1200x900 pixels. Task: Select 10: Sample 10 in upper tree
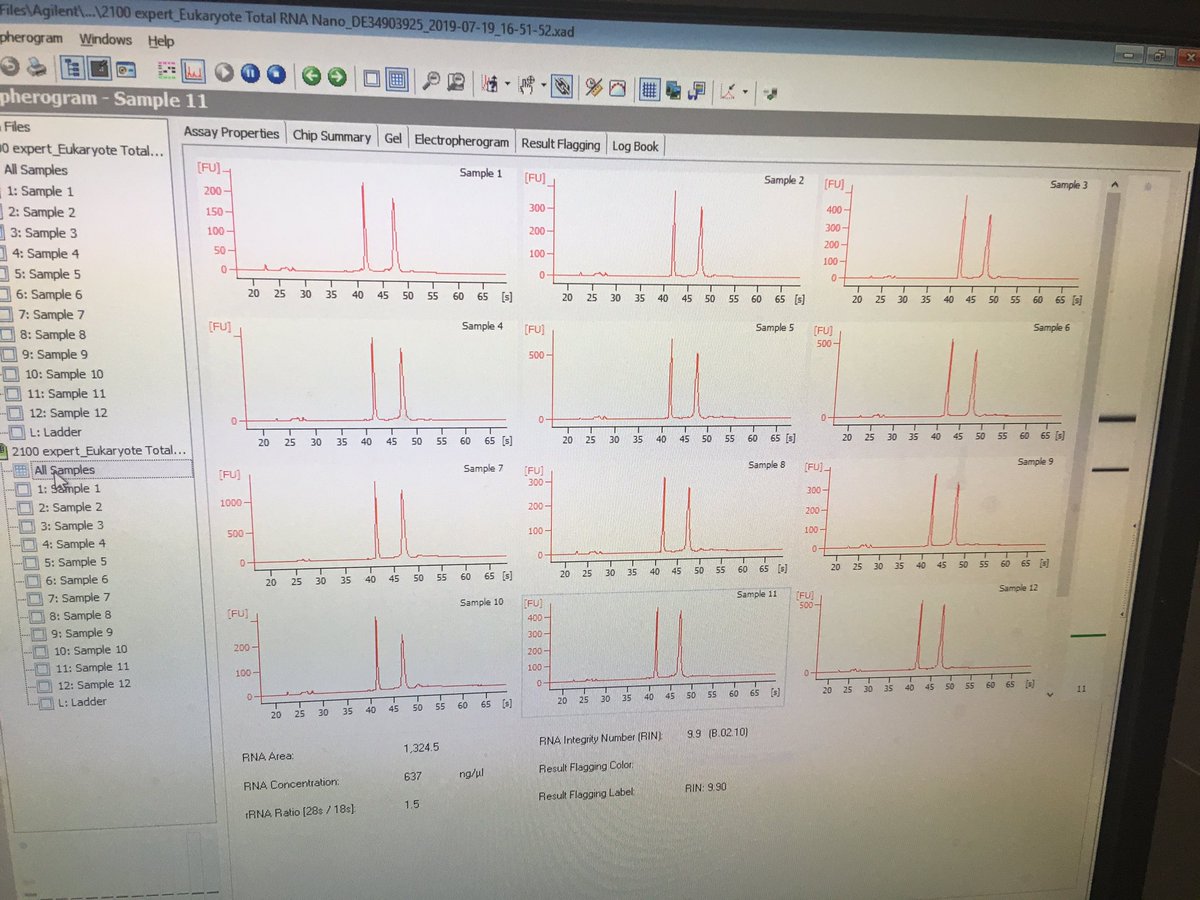pos(63,374)
